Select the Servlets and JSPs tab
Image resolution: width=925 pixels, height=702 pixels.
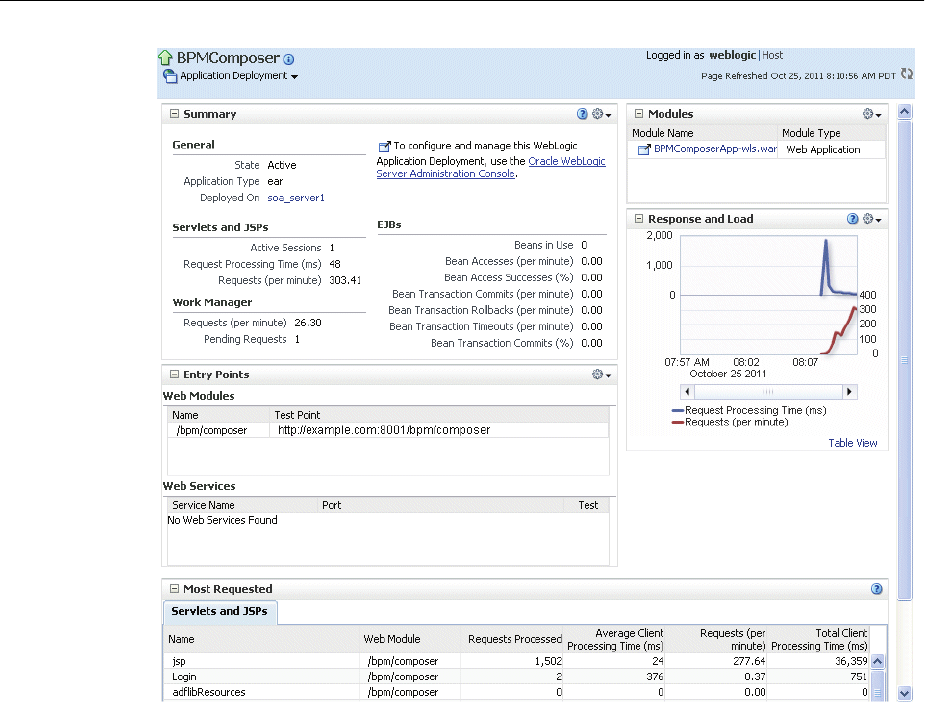pos(219,611)
